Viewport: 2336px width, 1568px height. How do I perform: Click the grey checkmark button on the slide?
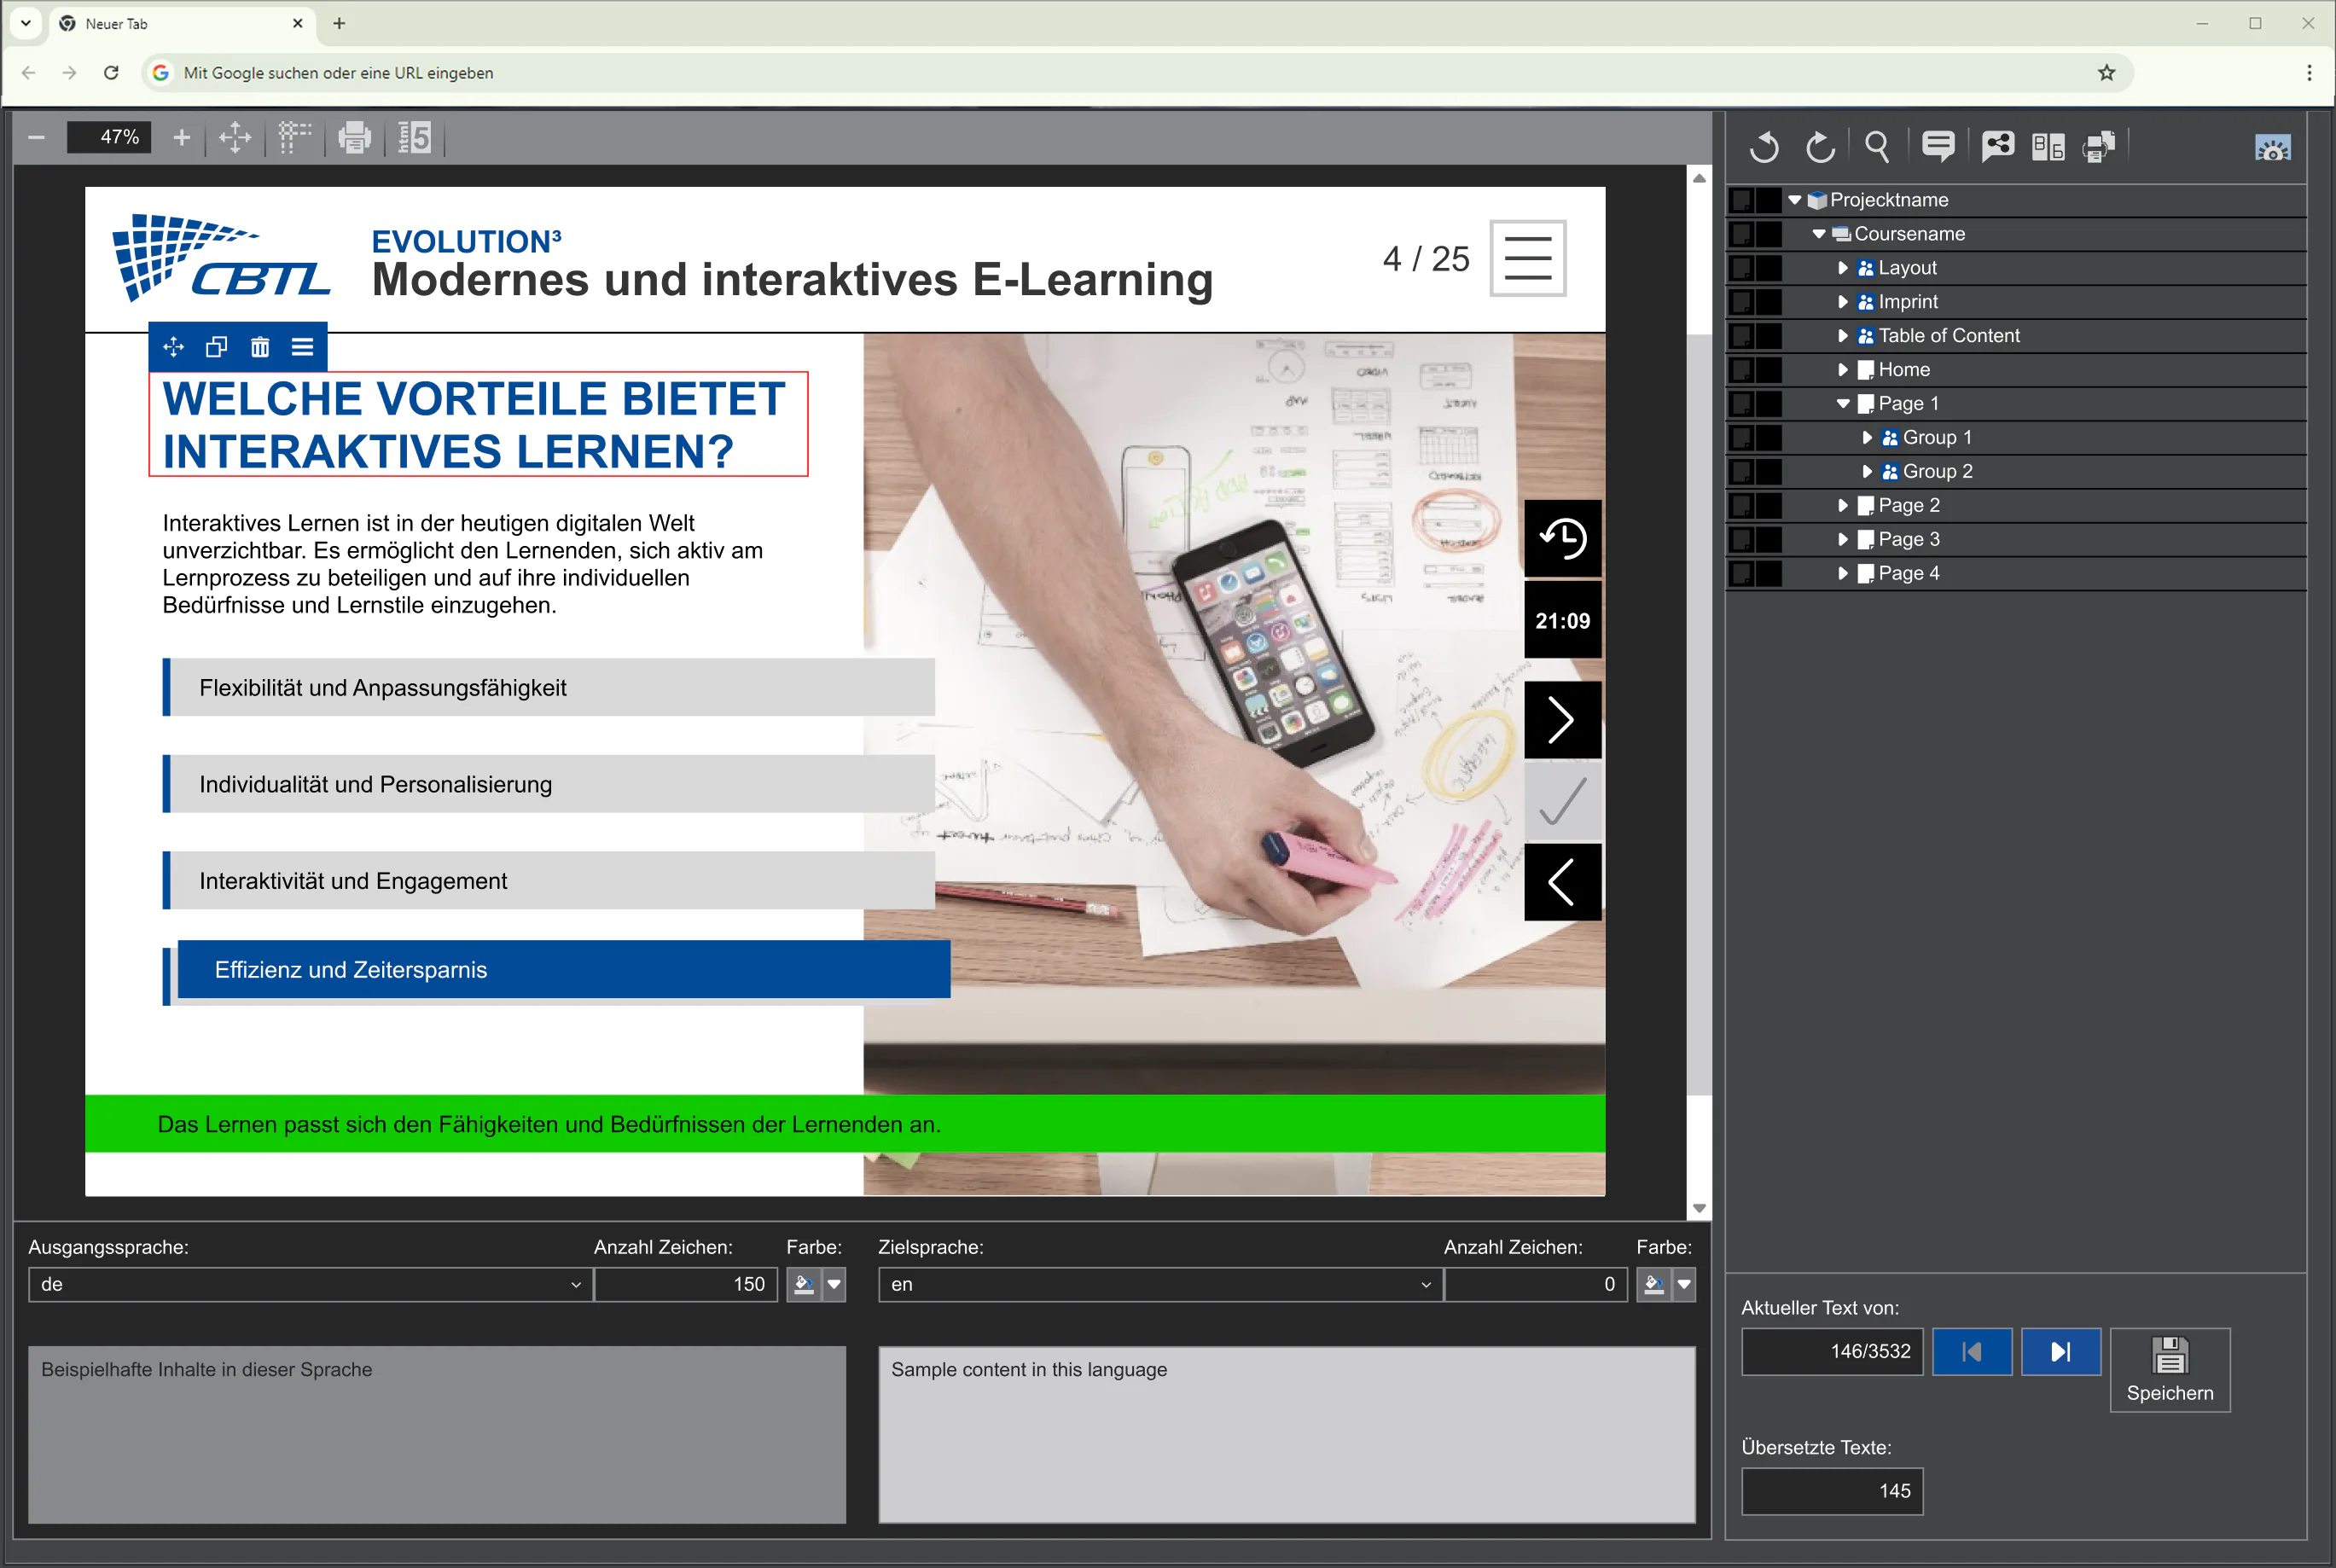pyautogui.click(x=1562, y=801)
